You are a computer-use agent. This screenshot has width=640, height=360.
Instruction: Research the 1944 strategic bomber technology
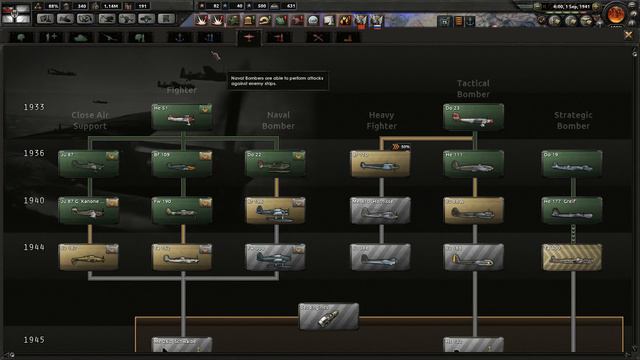(x=571, y=257)
